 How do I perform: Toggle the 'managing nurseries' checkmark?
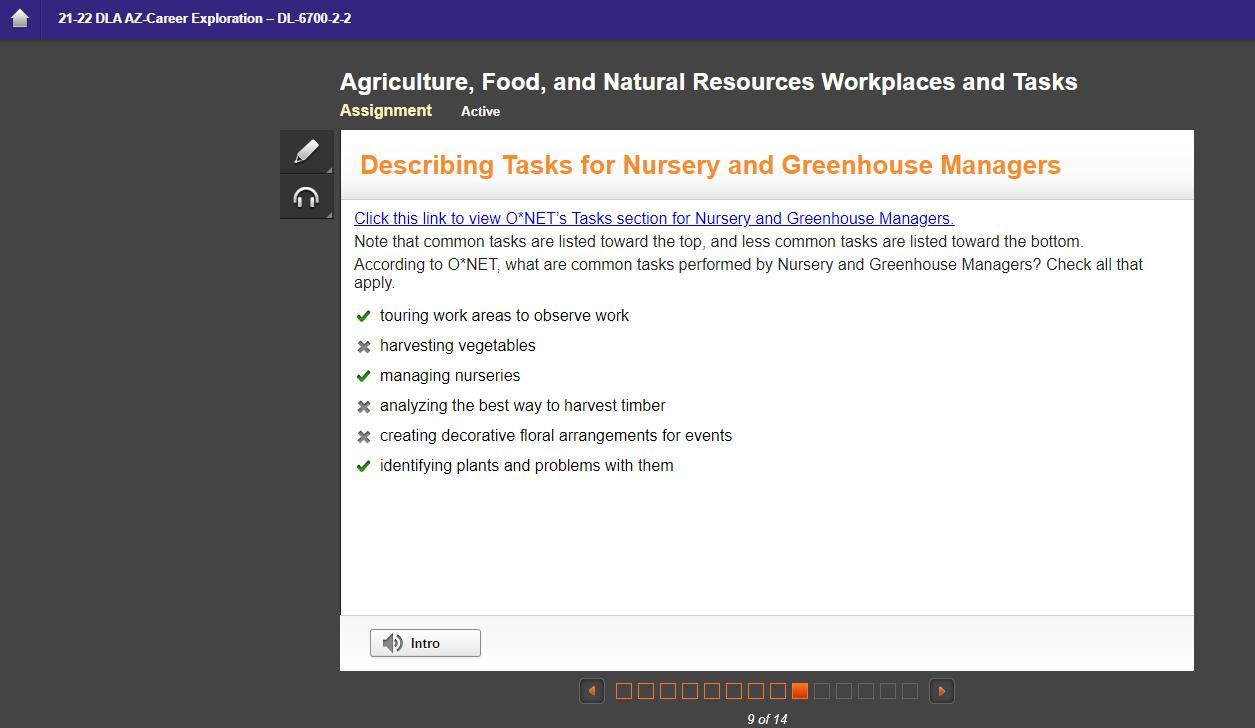[364, 376]
